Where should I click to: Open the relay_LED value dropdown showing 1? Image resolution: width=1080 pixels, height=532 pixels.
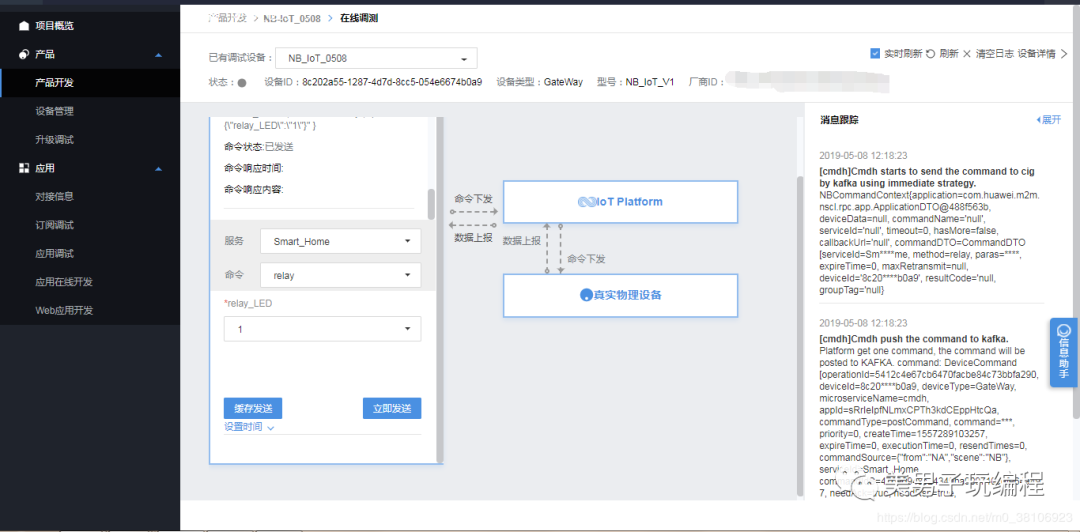pyautogui.click(x=322, y=329)
